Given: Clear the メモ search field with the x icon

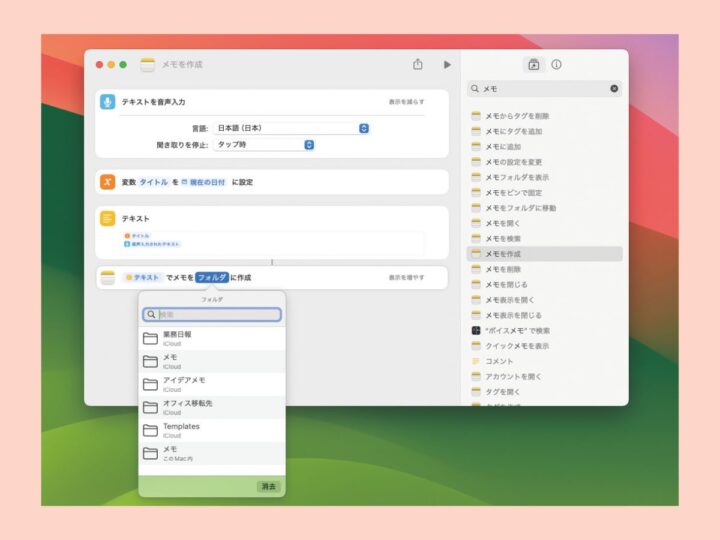Looking at the screenshot, I should tap(614, 89).
